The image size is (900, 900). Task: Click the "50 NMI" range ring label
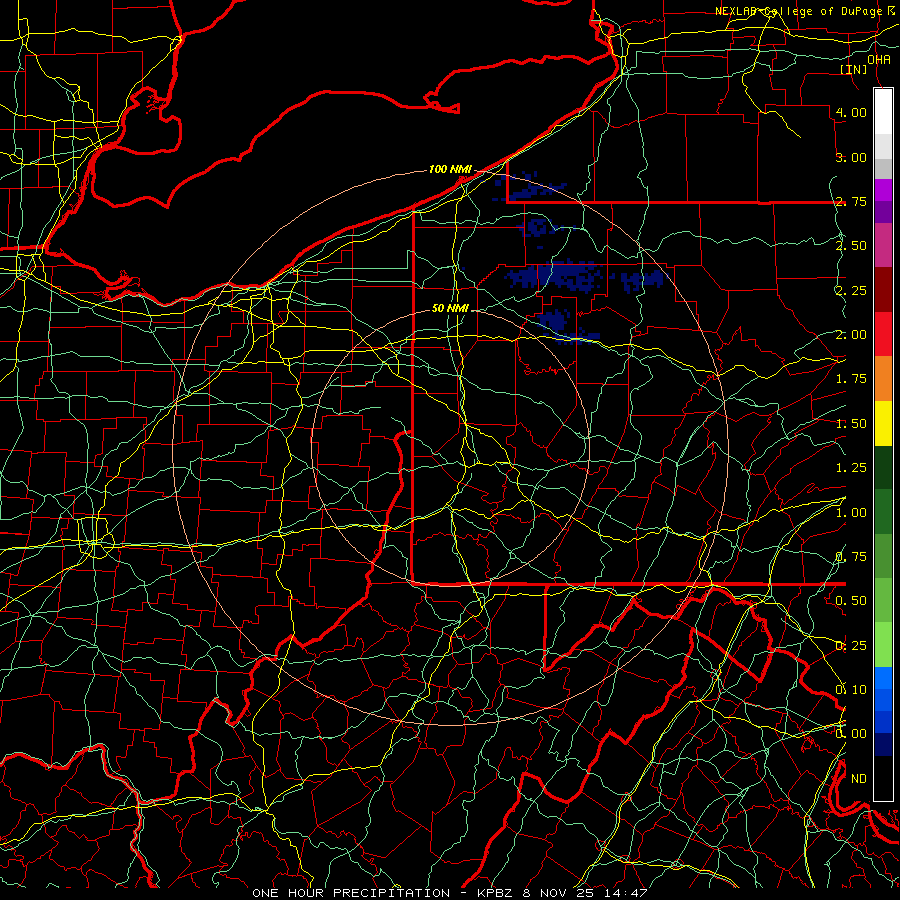[x=450, y=309]
